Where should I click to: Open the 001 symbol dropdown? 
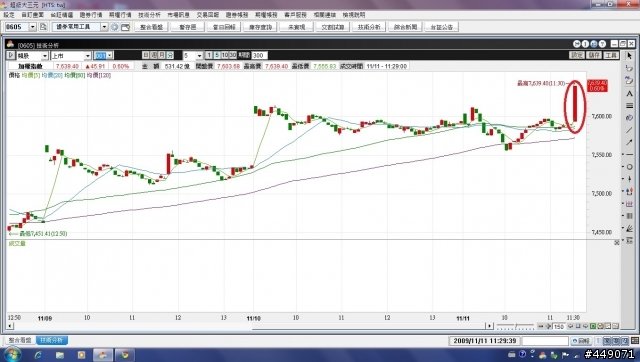109,56
